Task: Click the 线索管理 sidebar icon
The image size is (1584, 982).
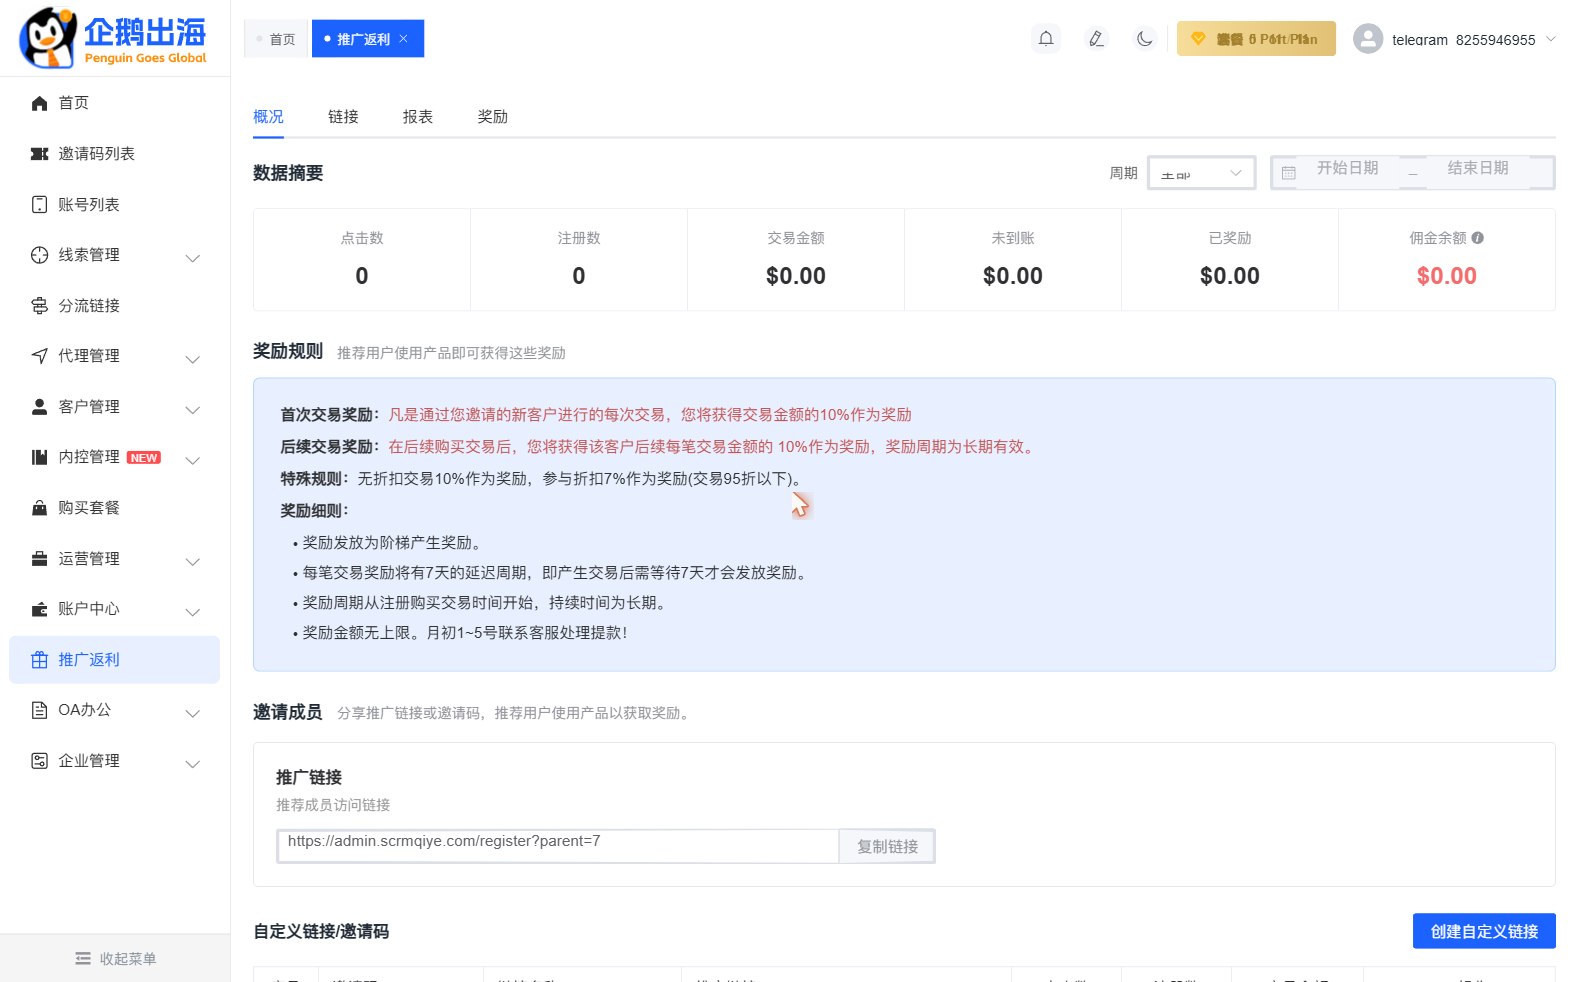Action: (39, 255)
